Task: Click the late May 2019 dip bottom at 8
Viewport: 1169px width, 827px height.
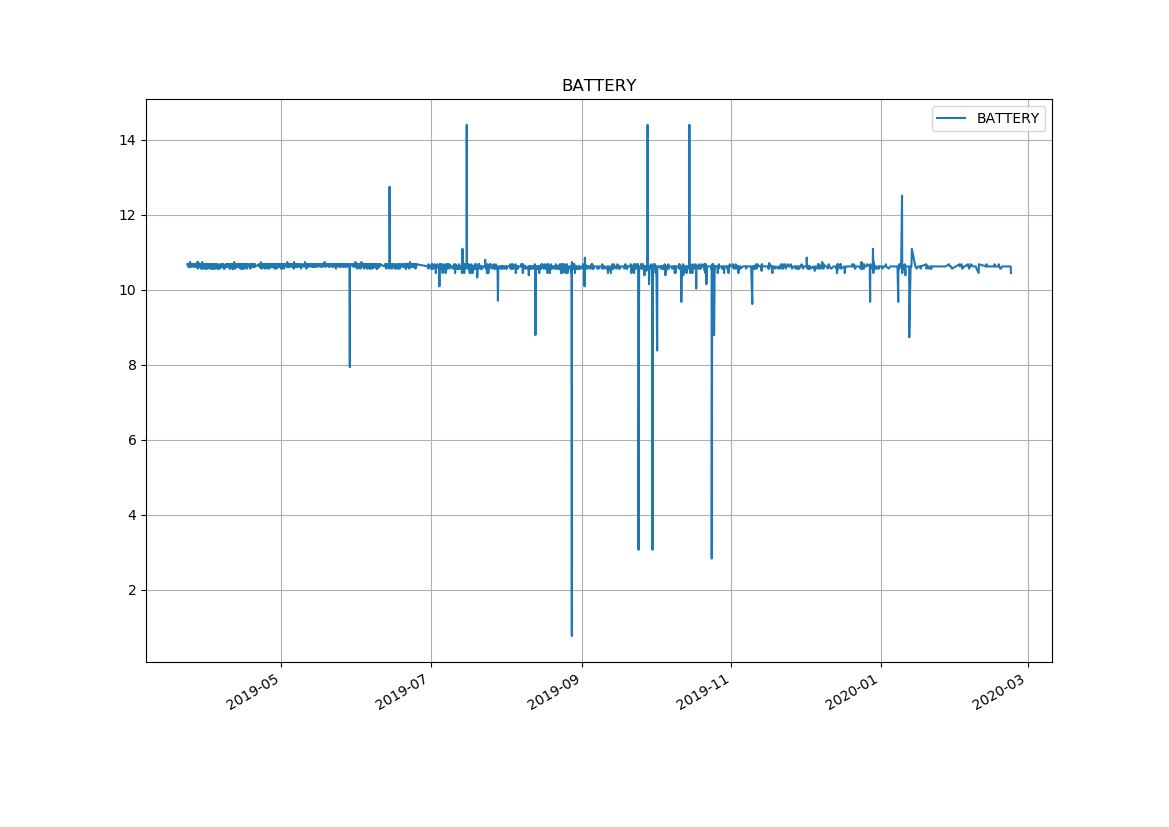Action: pyautogui.click(x=349, y=365)
